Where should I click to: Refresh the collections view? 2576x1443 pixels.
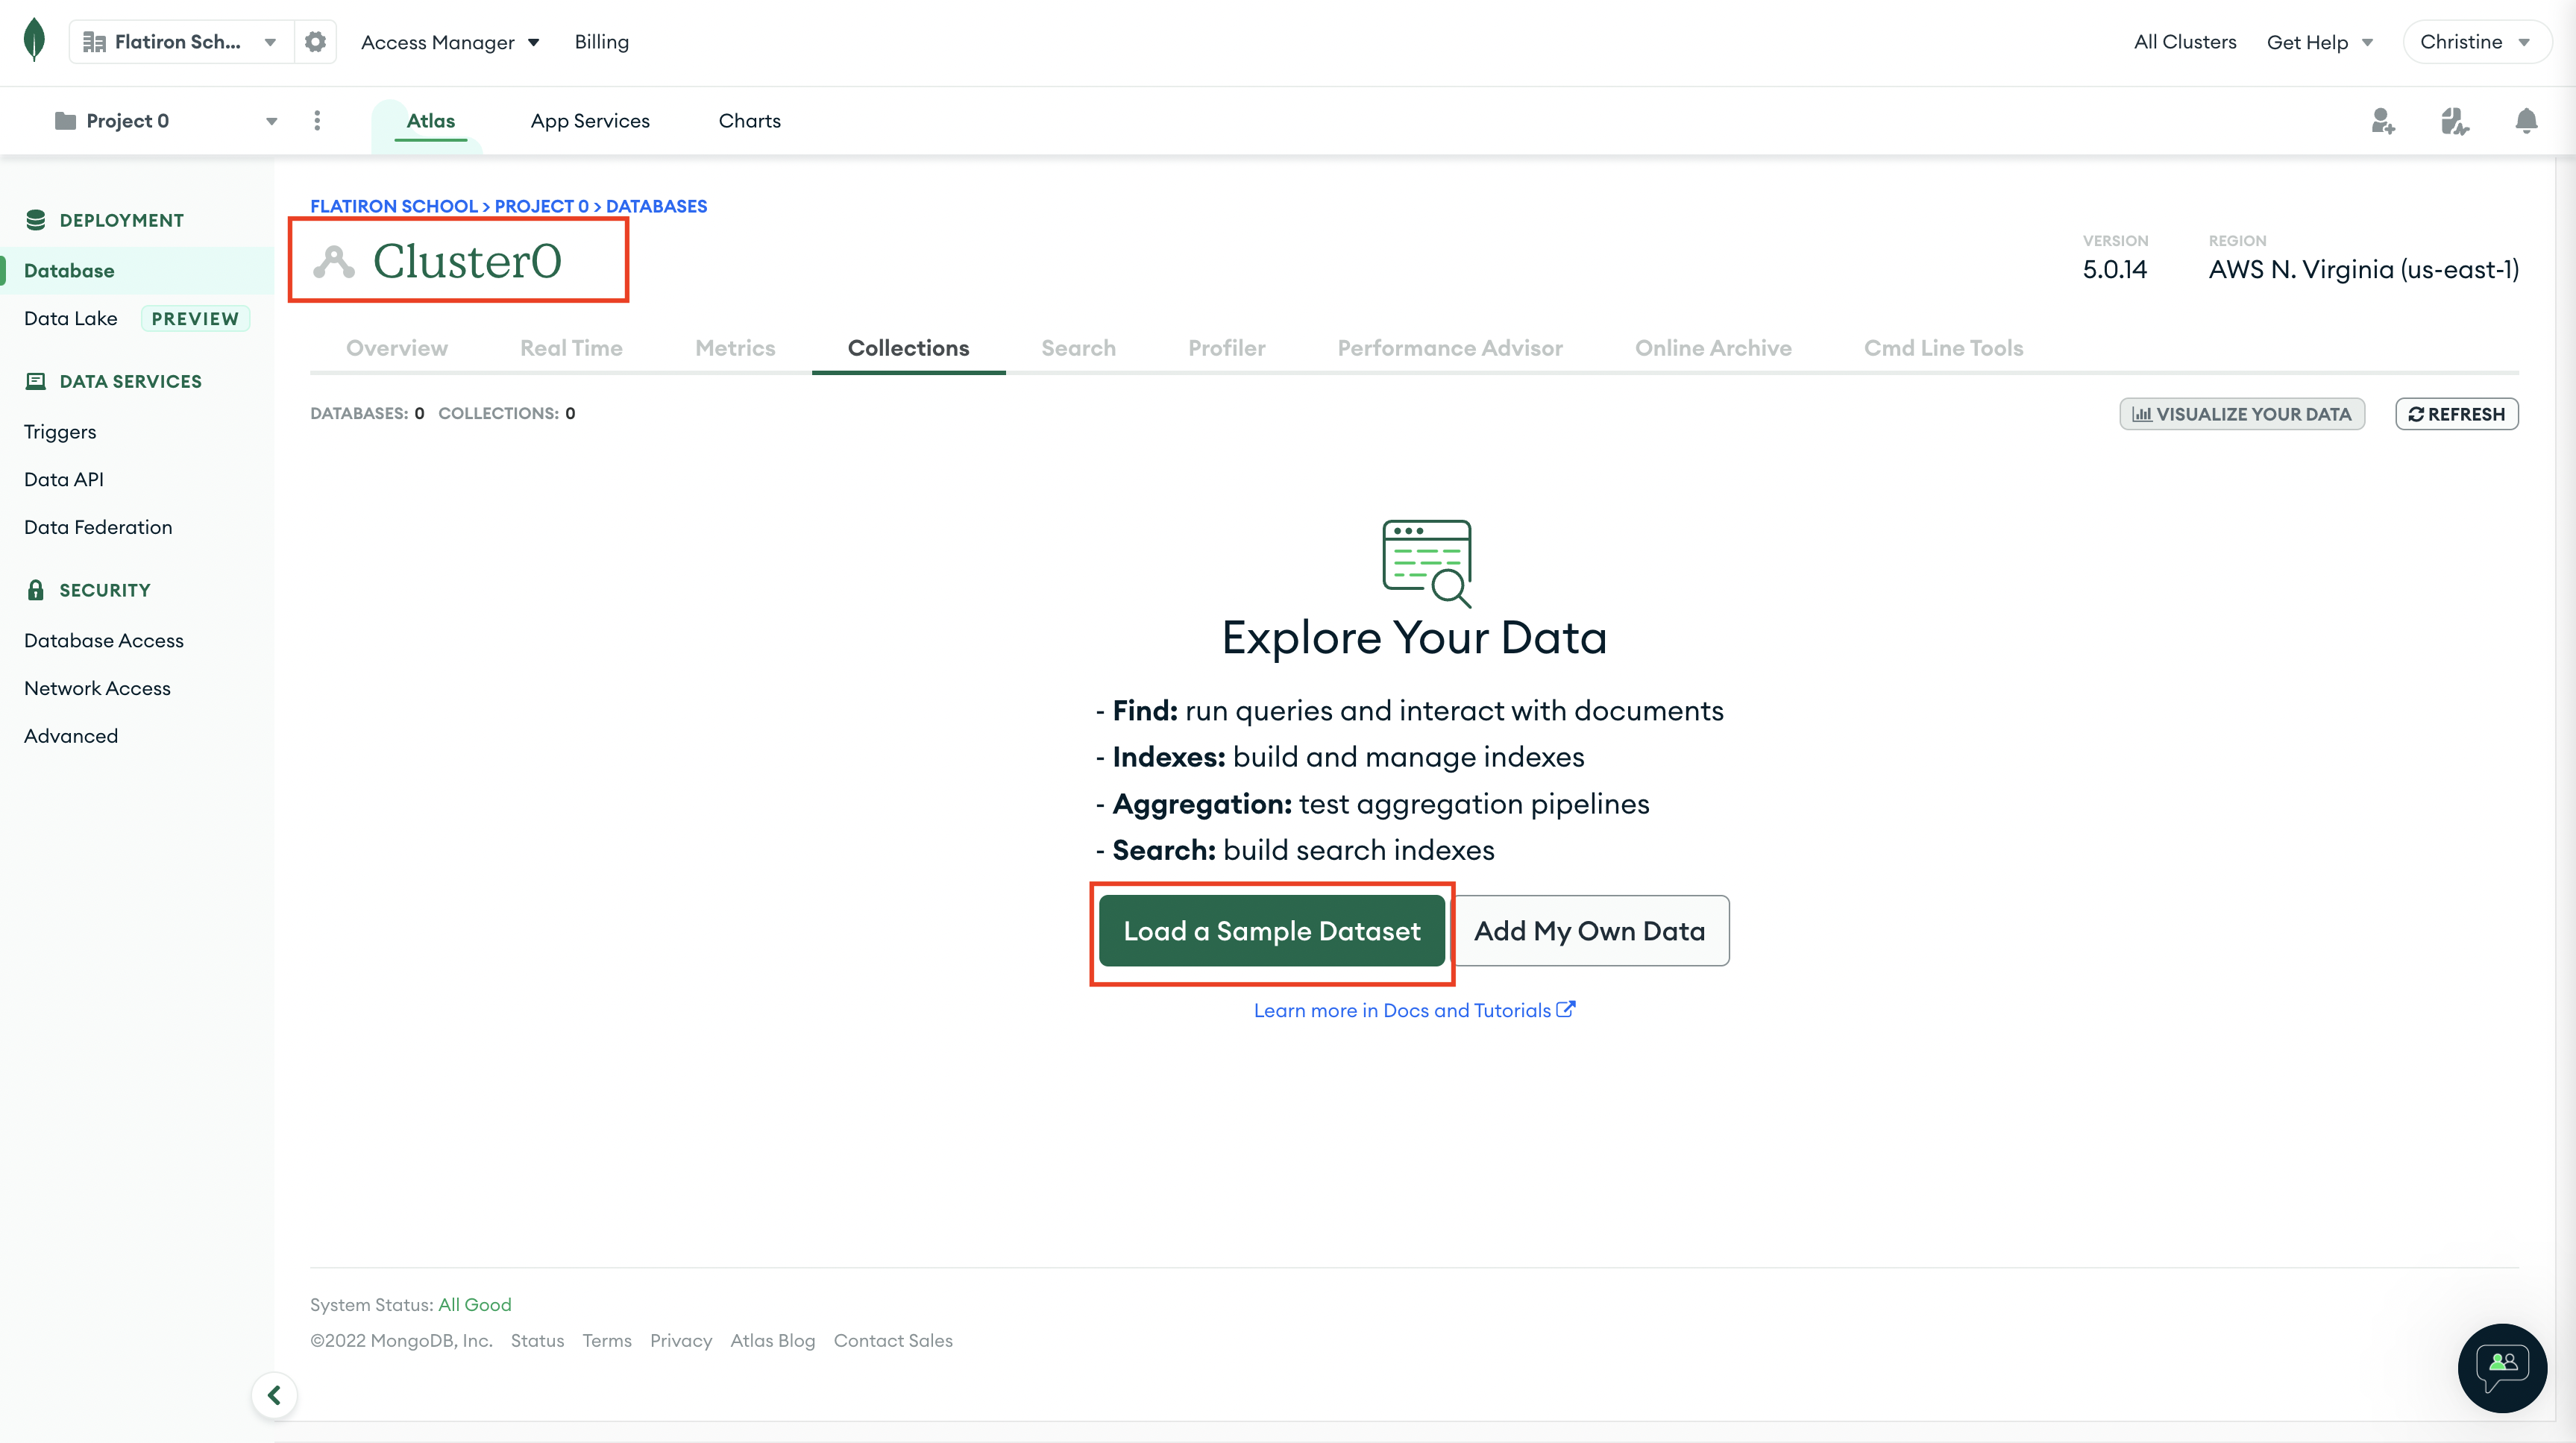pyautogui.click(x=2457, y=413)
